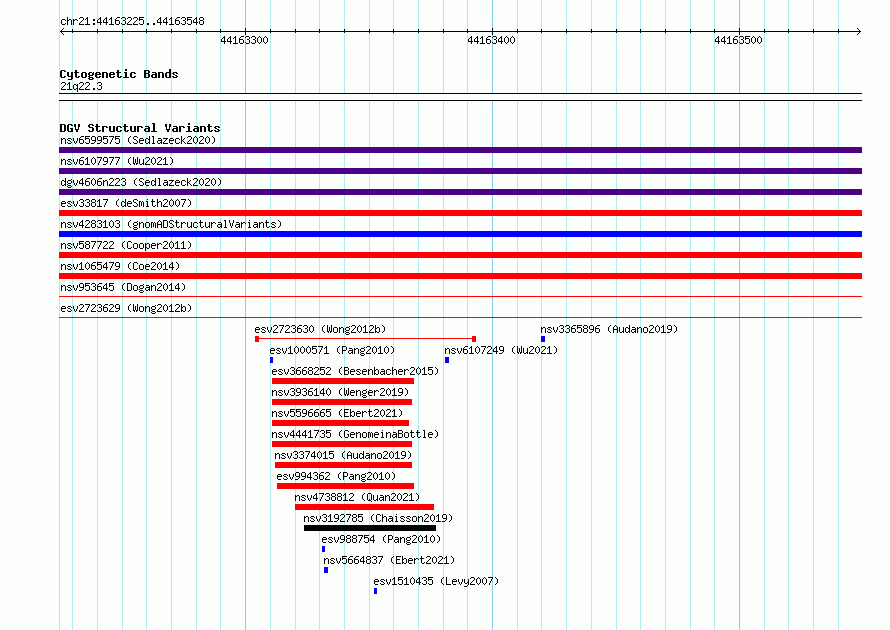The width and height of the screenshot is (890, 630).
Task: Select the esv2723629 (Wong2012b) label
Action: point(126,308)
